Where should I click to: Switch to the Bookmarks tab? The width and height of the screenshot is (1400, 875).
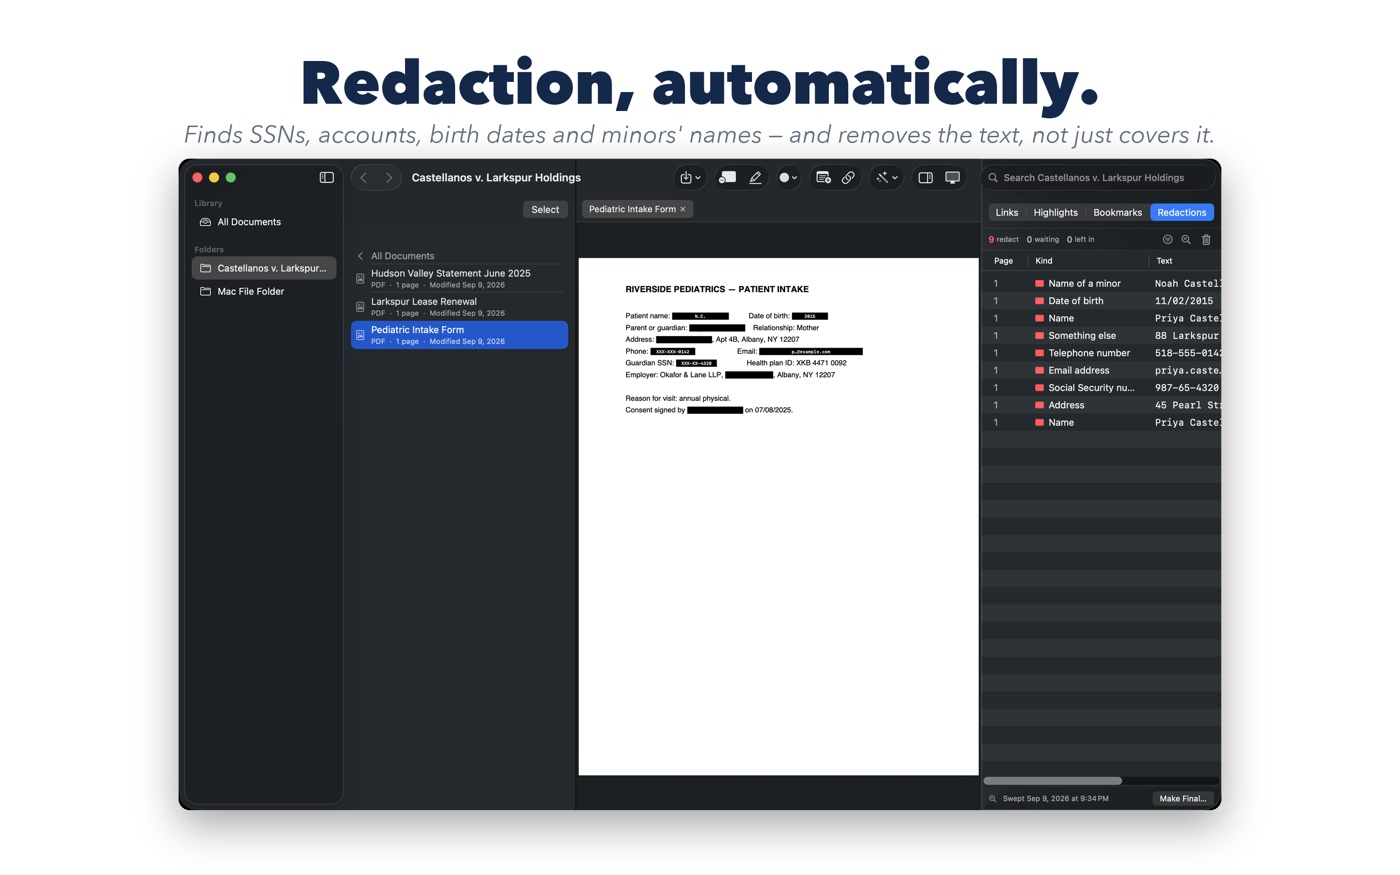click(1117, 212)
